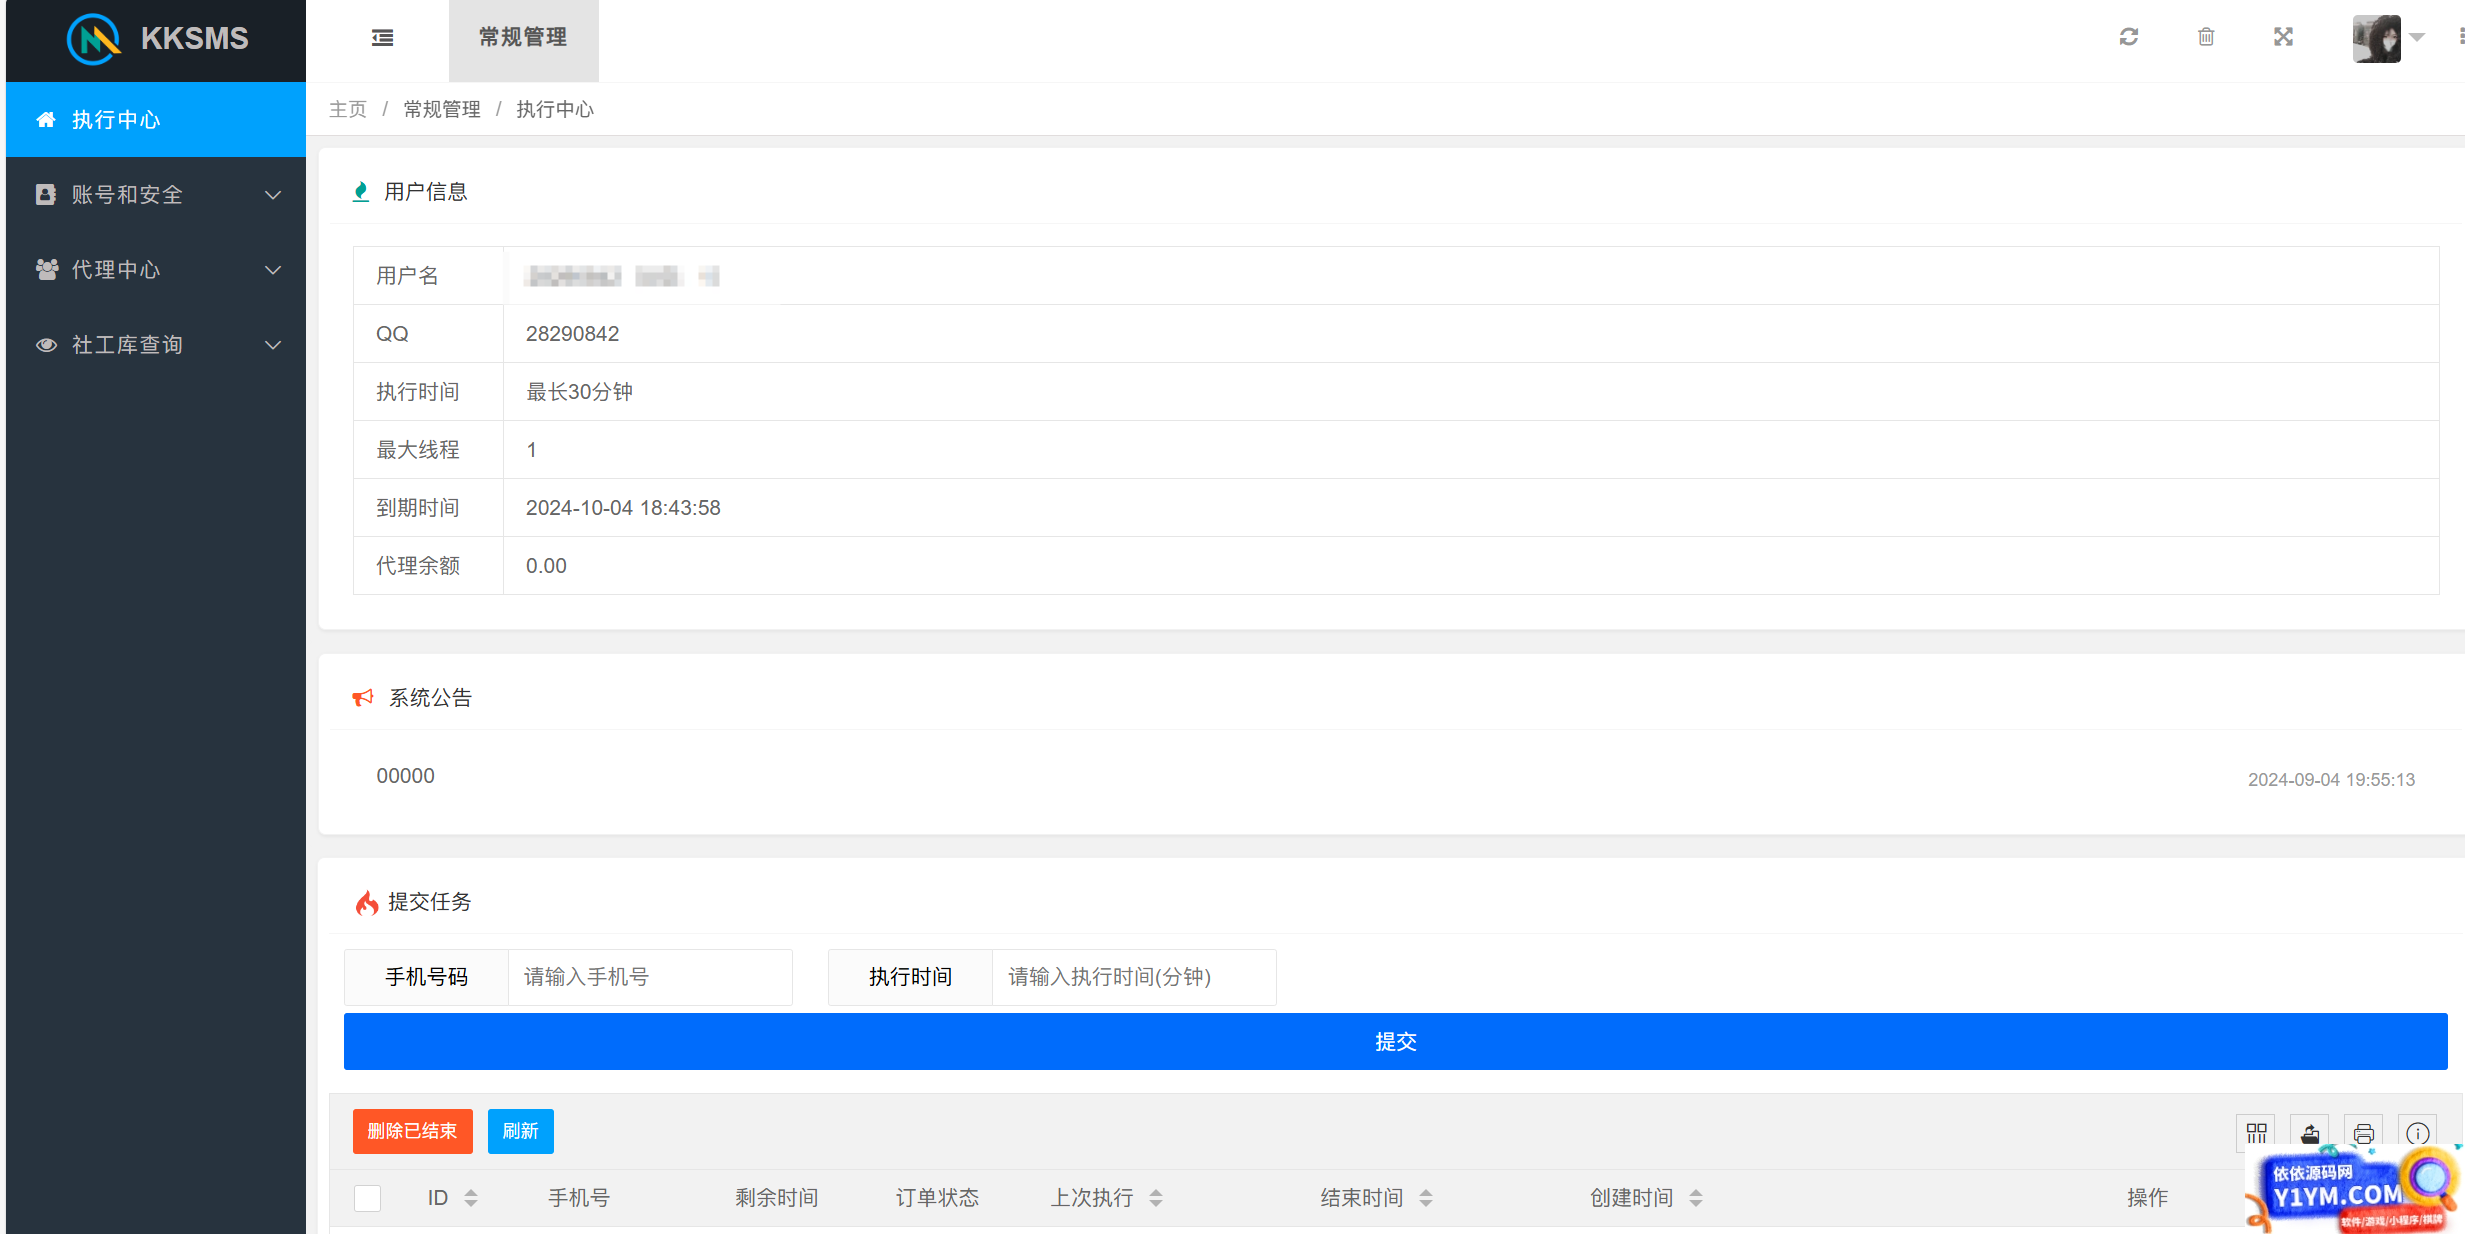Click the 代理余额 value 0.00
The image size is (2465, 1234).
click(x=546, y=566)
